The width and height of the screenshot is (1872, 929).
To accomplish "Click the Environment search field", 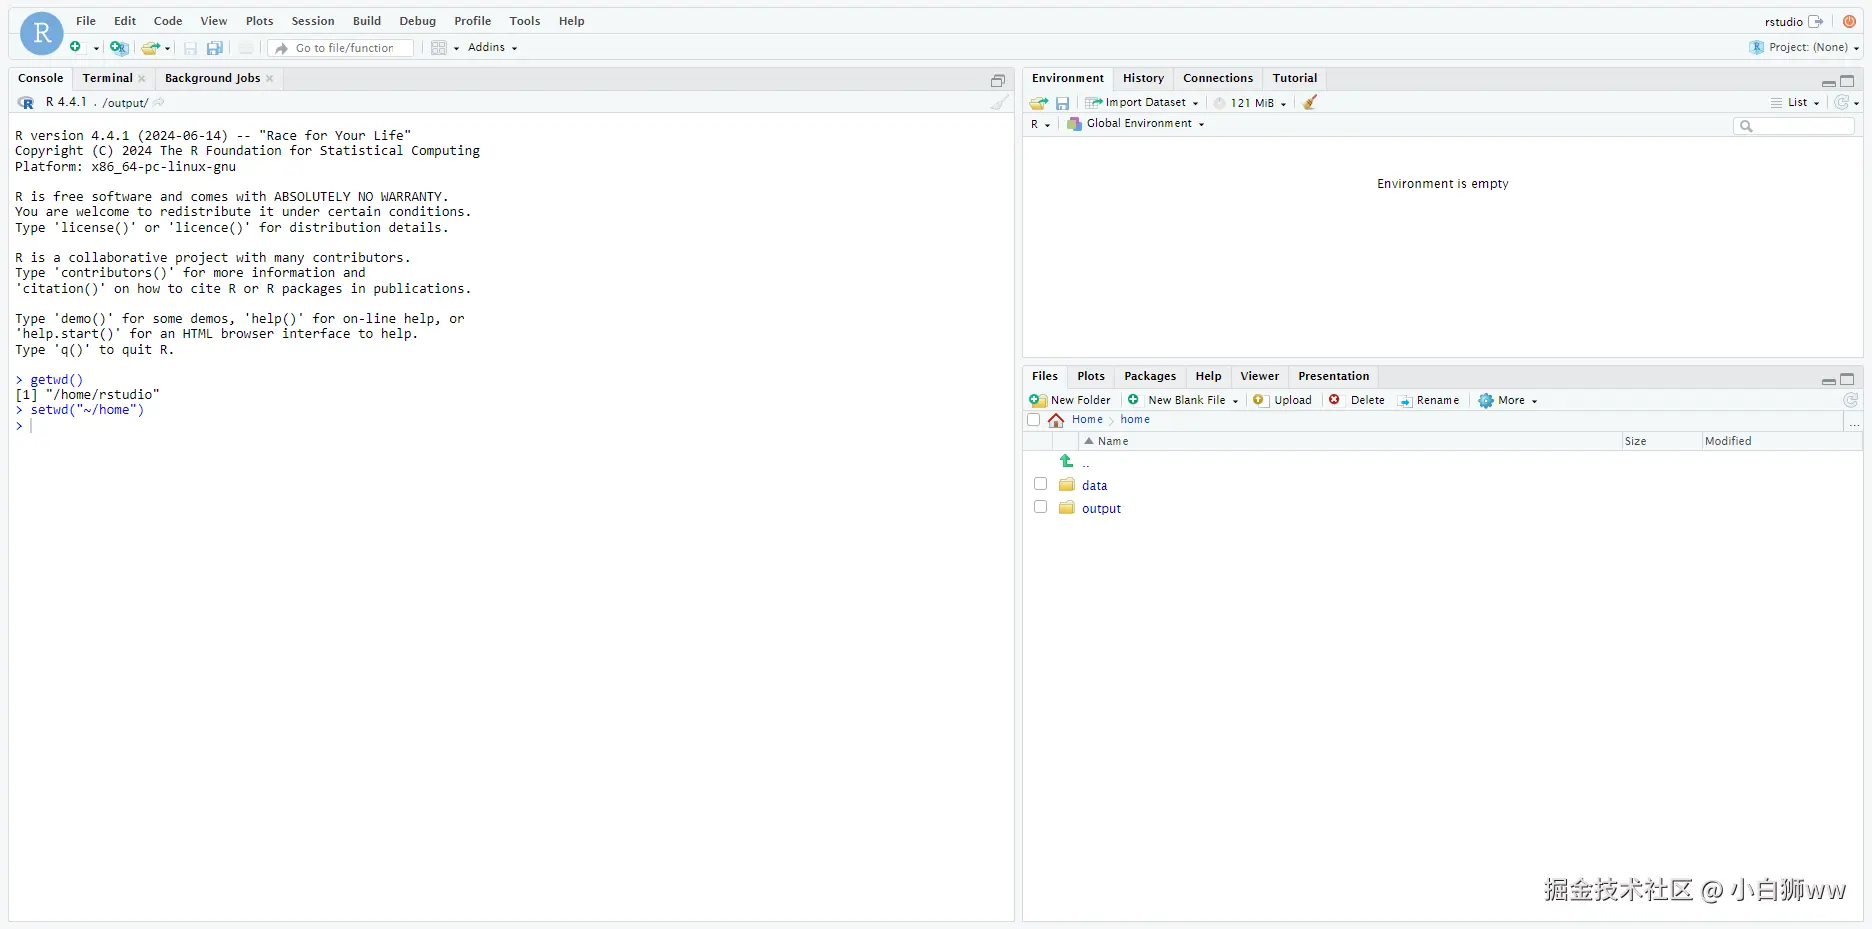I will (x=1794, y=126).
